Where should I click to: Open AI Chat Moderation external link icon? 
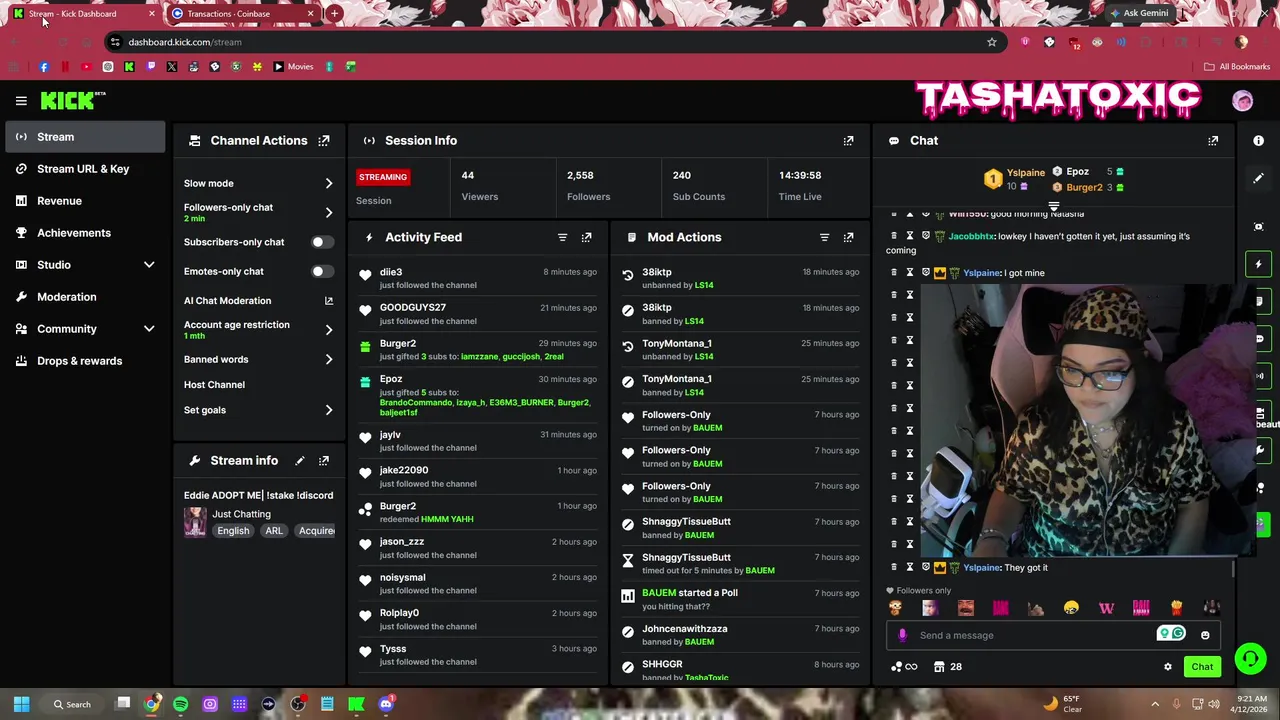pyautogui.click(x=328, y=301)
